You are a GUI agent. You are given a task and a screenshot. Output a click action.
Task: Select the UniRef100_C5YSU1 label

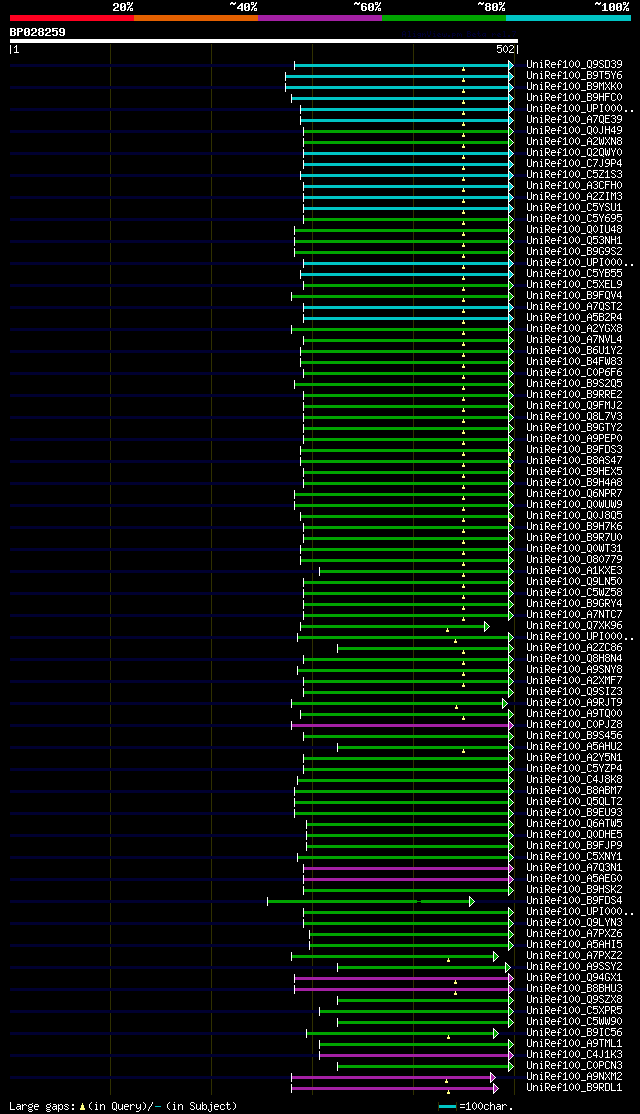[574, 207]
